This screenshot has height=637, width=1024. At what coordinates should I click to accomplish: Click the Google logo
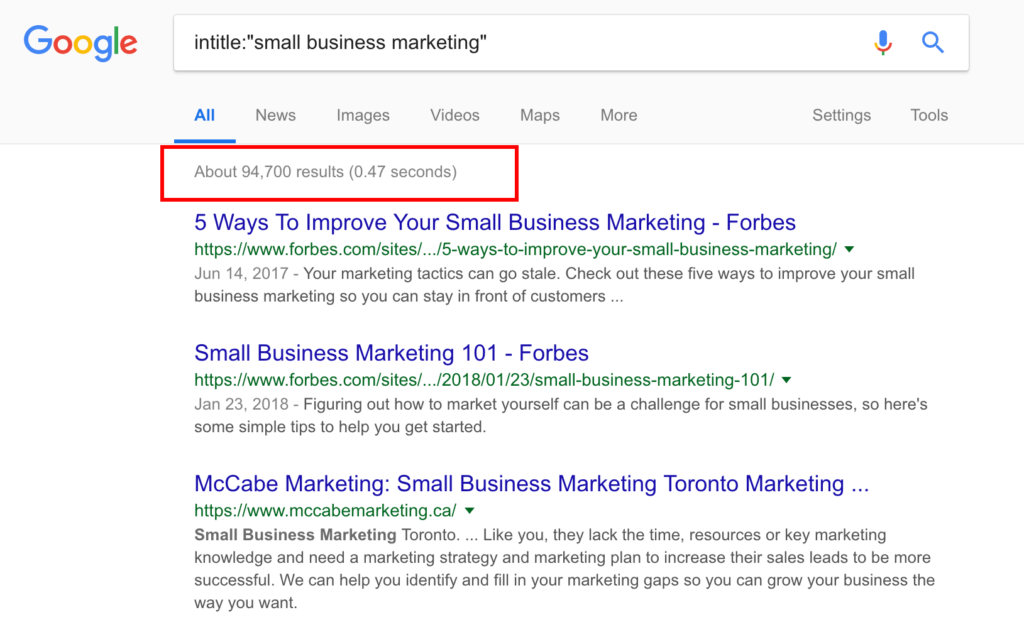click(x=80, y=43)
